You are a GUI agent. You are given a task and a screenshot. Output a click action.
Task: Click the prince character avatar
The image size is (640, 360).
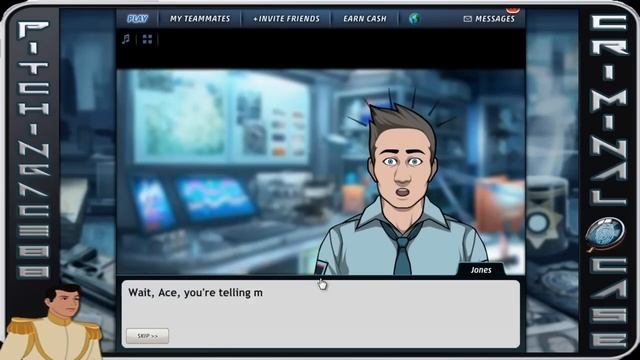(x=52, y=322)
